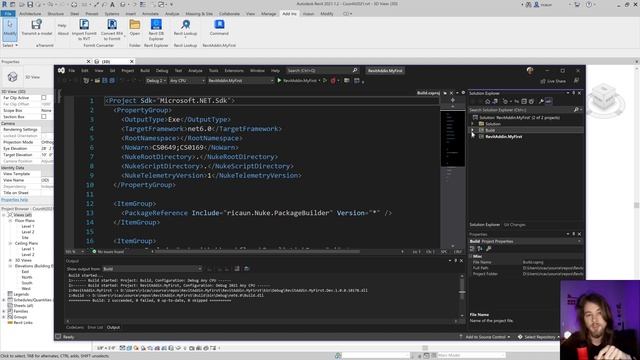The width and height of the screenshot is (640, 360).
Task: Click Save icon in Revit quick access toolbar
Action: click(x=30, y=4)
